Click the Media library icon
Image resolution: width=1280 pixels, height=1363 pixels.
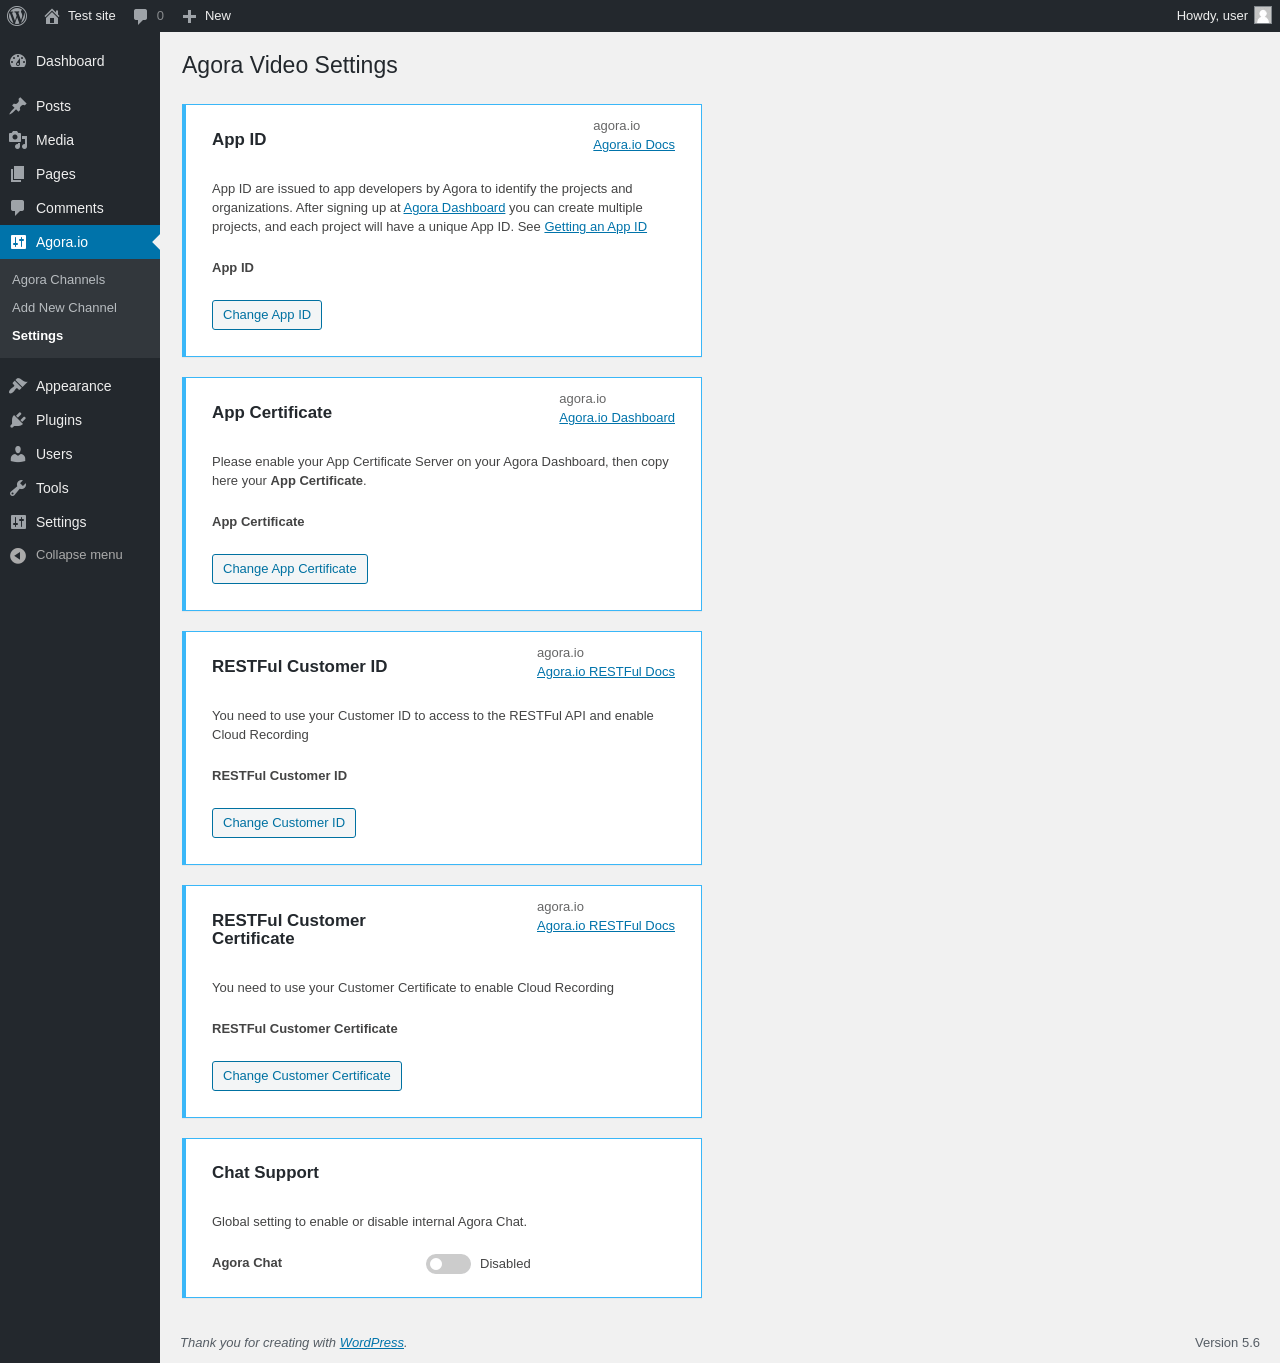[18, 140]
